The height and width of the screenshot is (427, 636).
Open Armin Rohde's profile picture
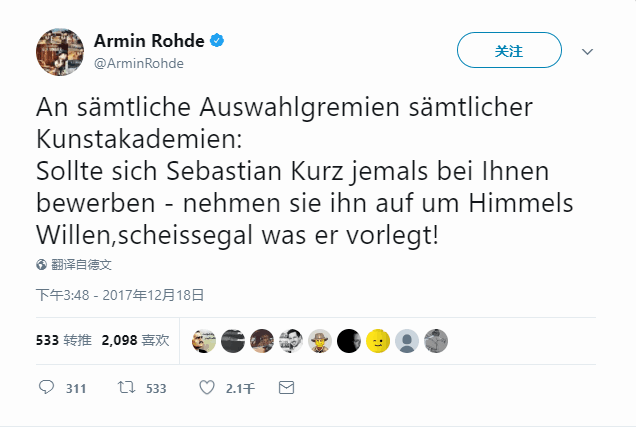click(59, 50)
